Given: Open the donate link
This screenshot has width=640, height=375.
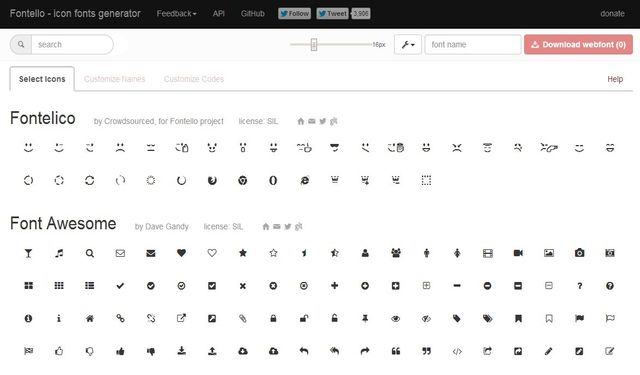Looking at the screenshot, I should (612, 13).
